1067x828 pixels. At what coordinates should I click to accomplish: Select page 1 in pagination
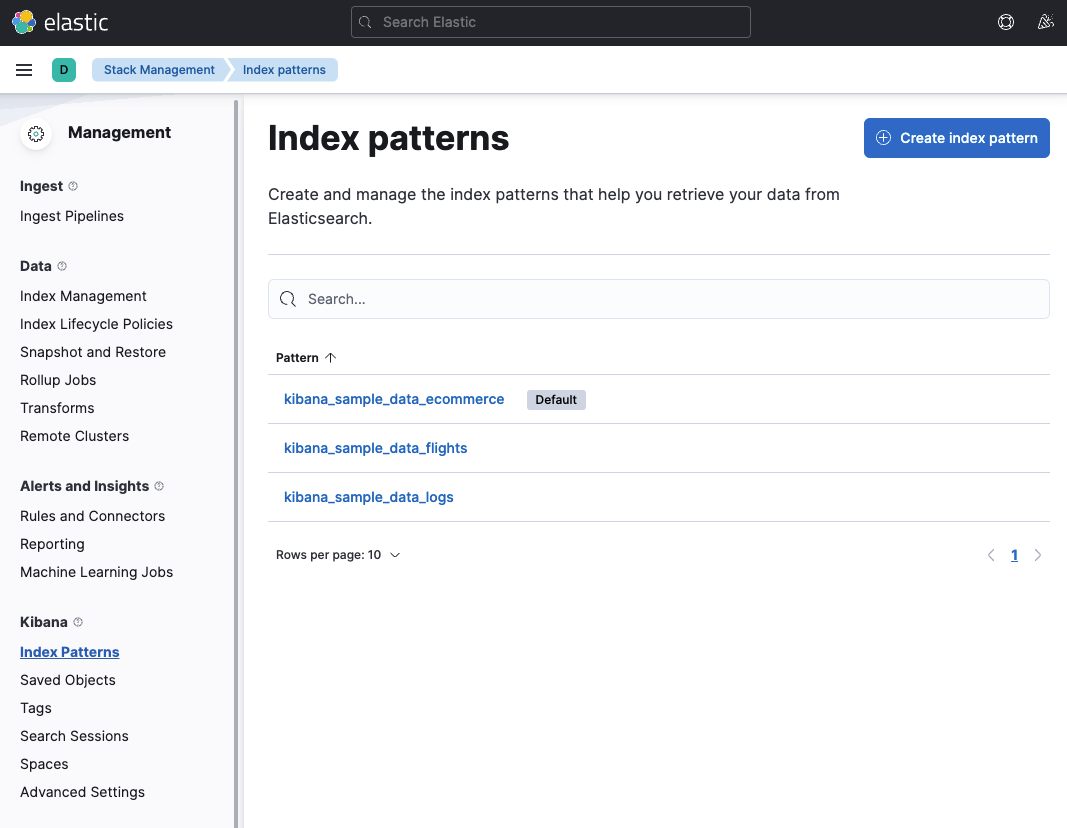[x=1014, y=555]
